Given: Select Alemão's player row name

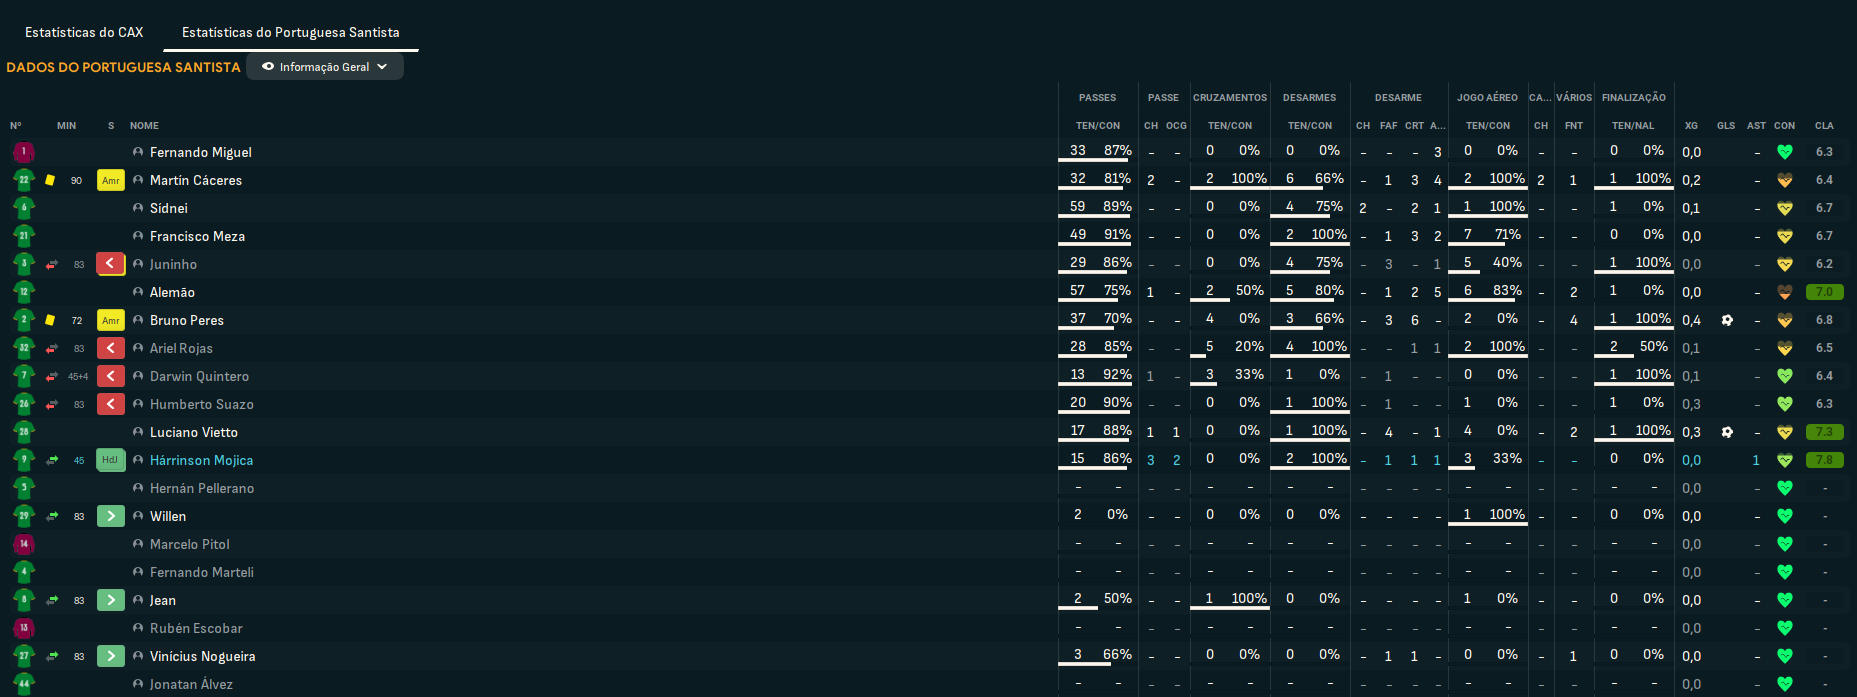Looking at the screenshot, I should point(172,292).
